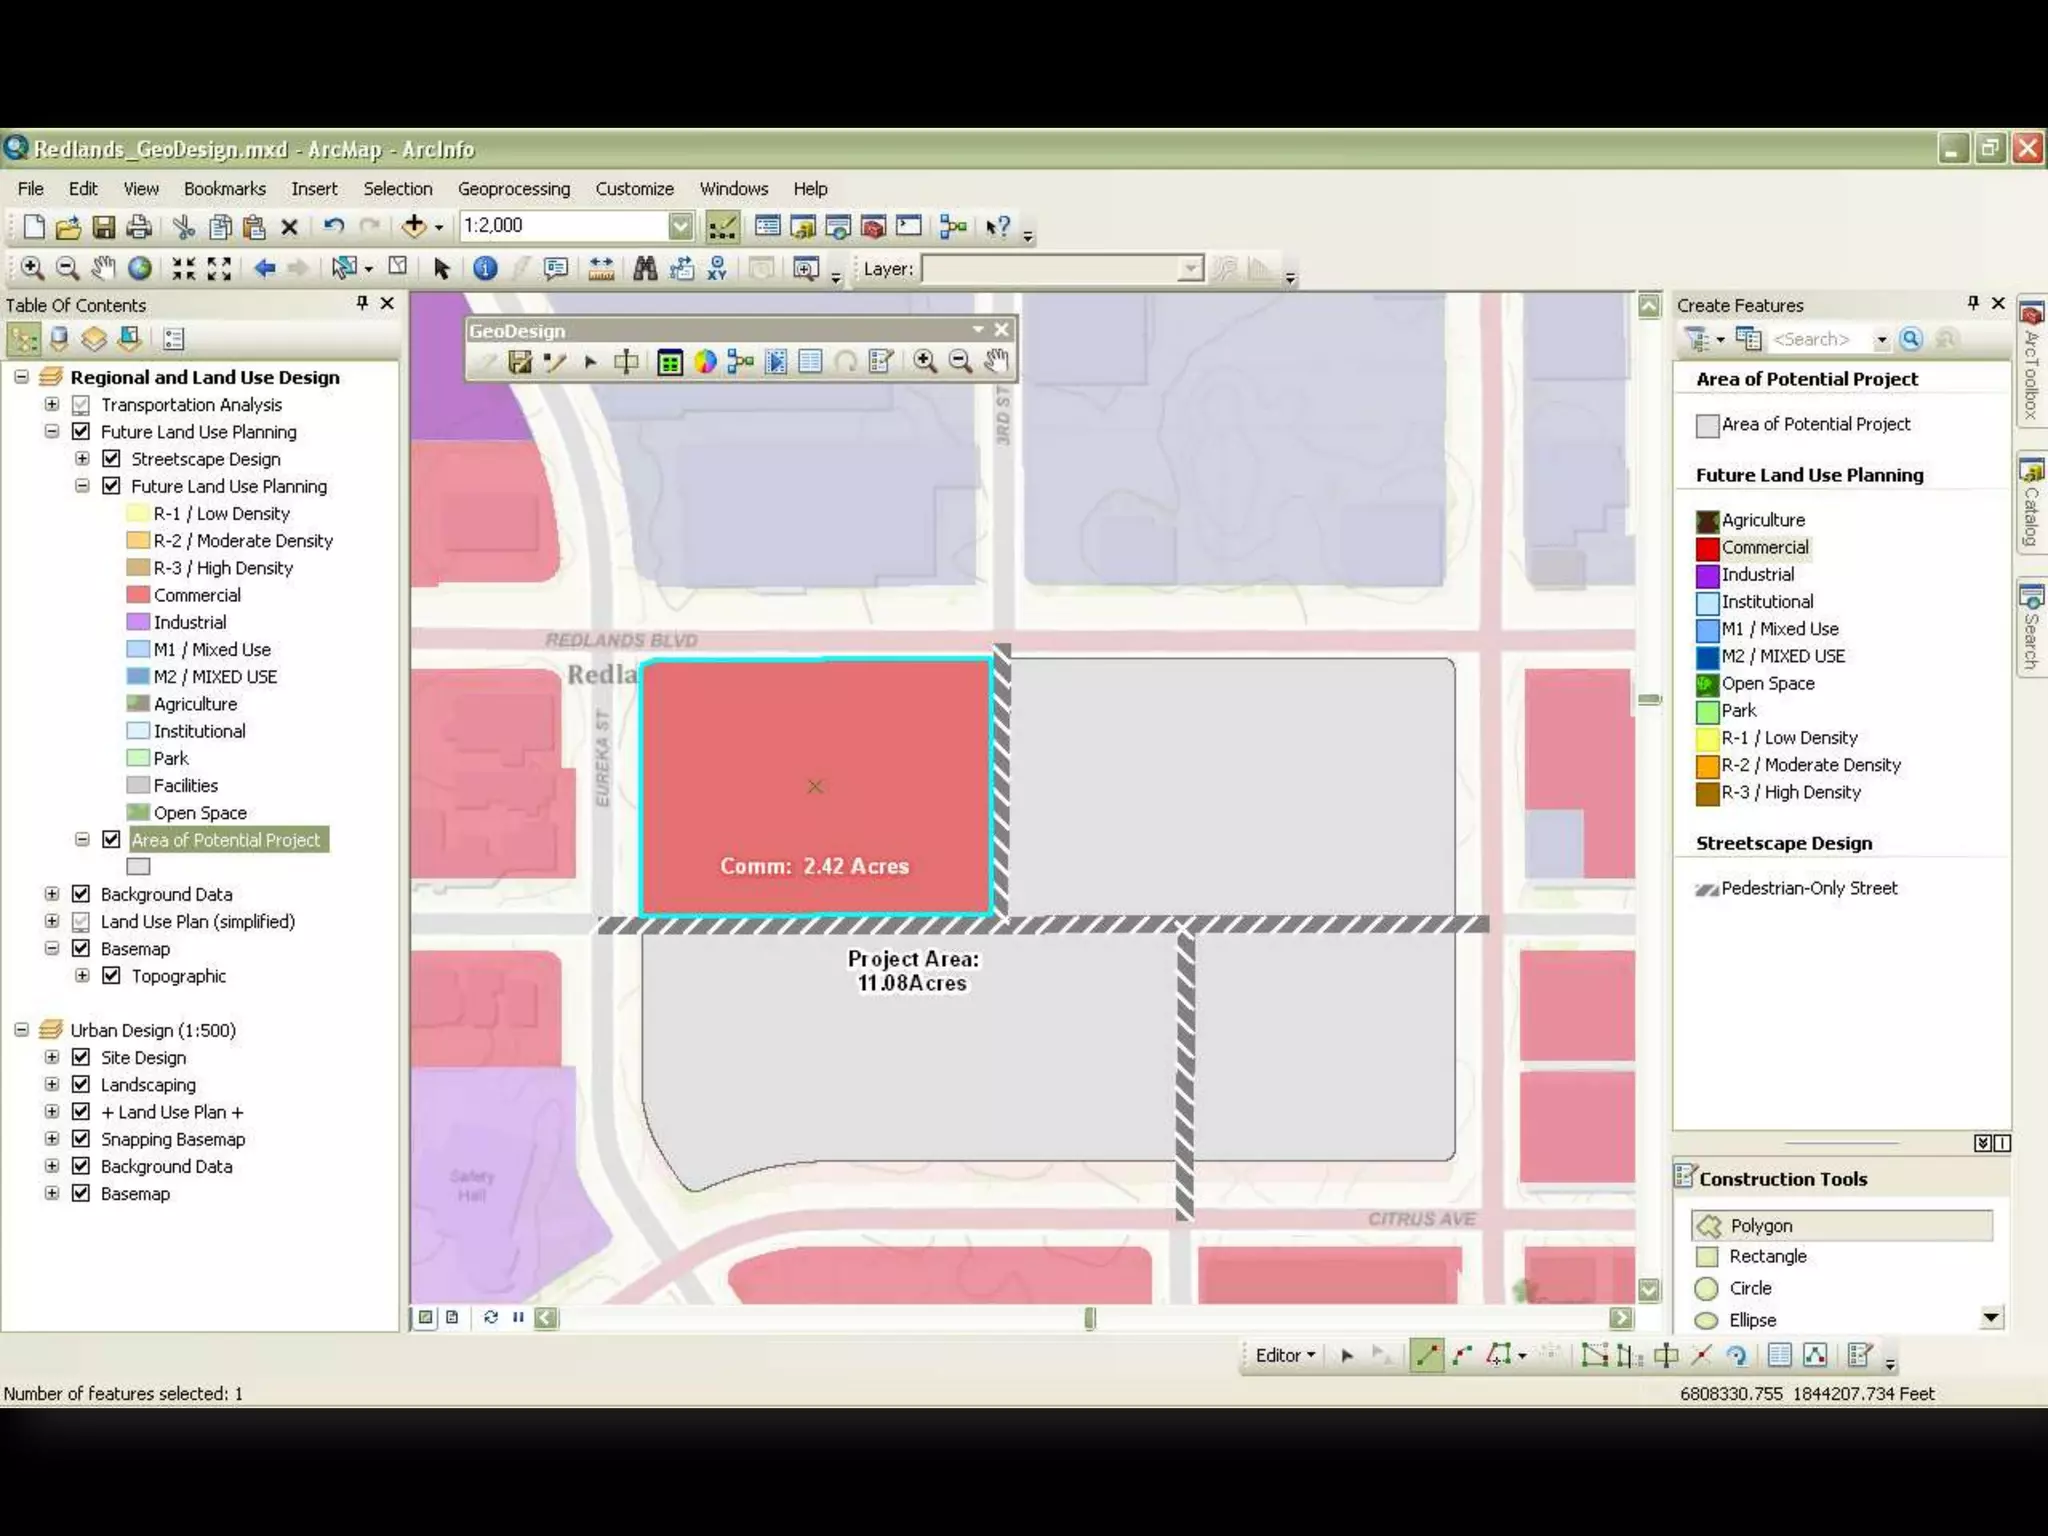2048x1536 pixels.
Task: Click the Full Extent globe icon
Action: (x=140, y=268)
